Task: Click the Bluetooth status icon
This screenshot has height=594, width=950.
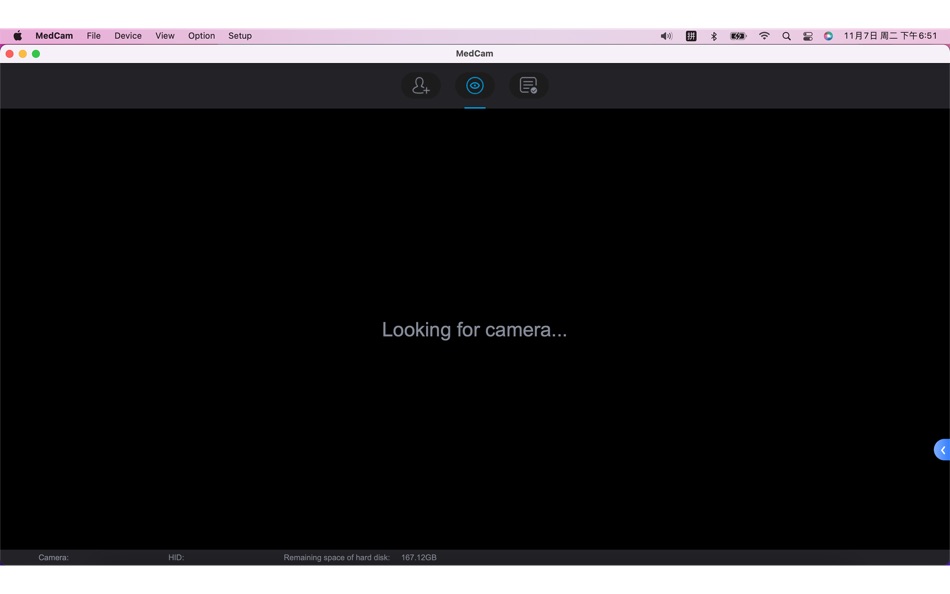Action: (x=714, y=36)
